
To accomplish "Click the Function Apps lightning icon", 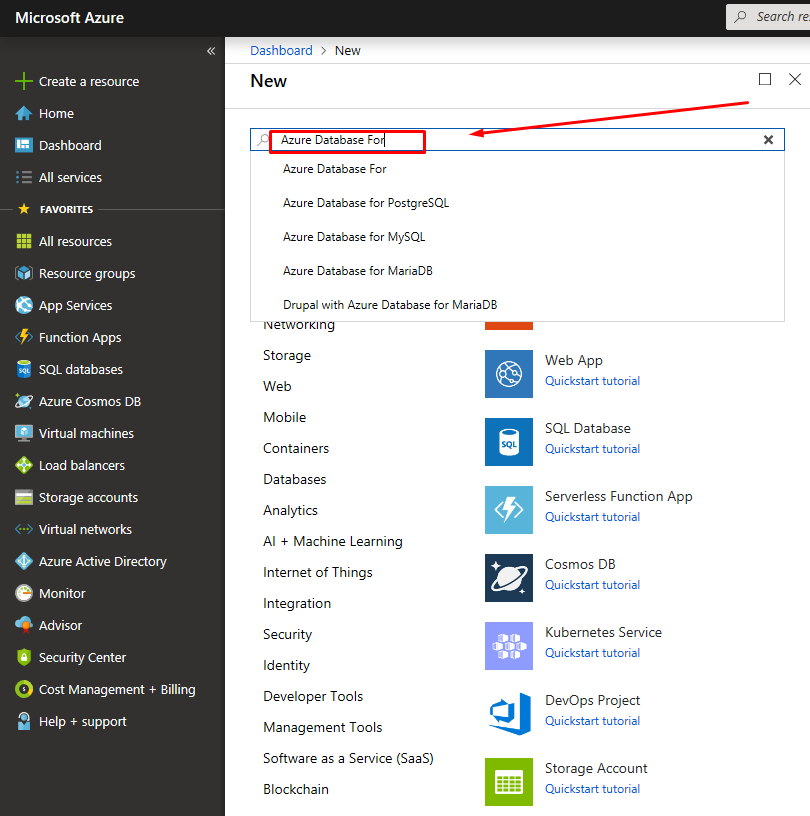I will point(24,337).
